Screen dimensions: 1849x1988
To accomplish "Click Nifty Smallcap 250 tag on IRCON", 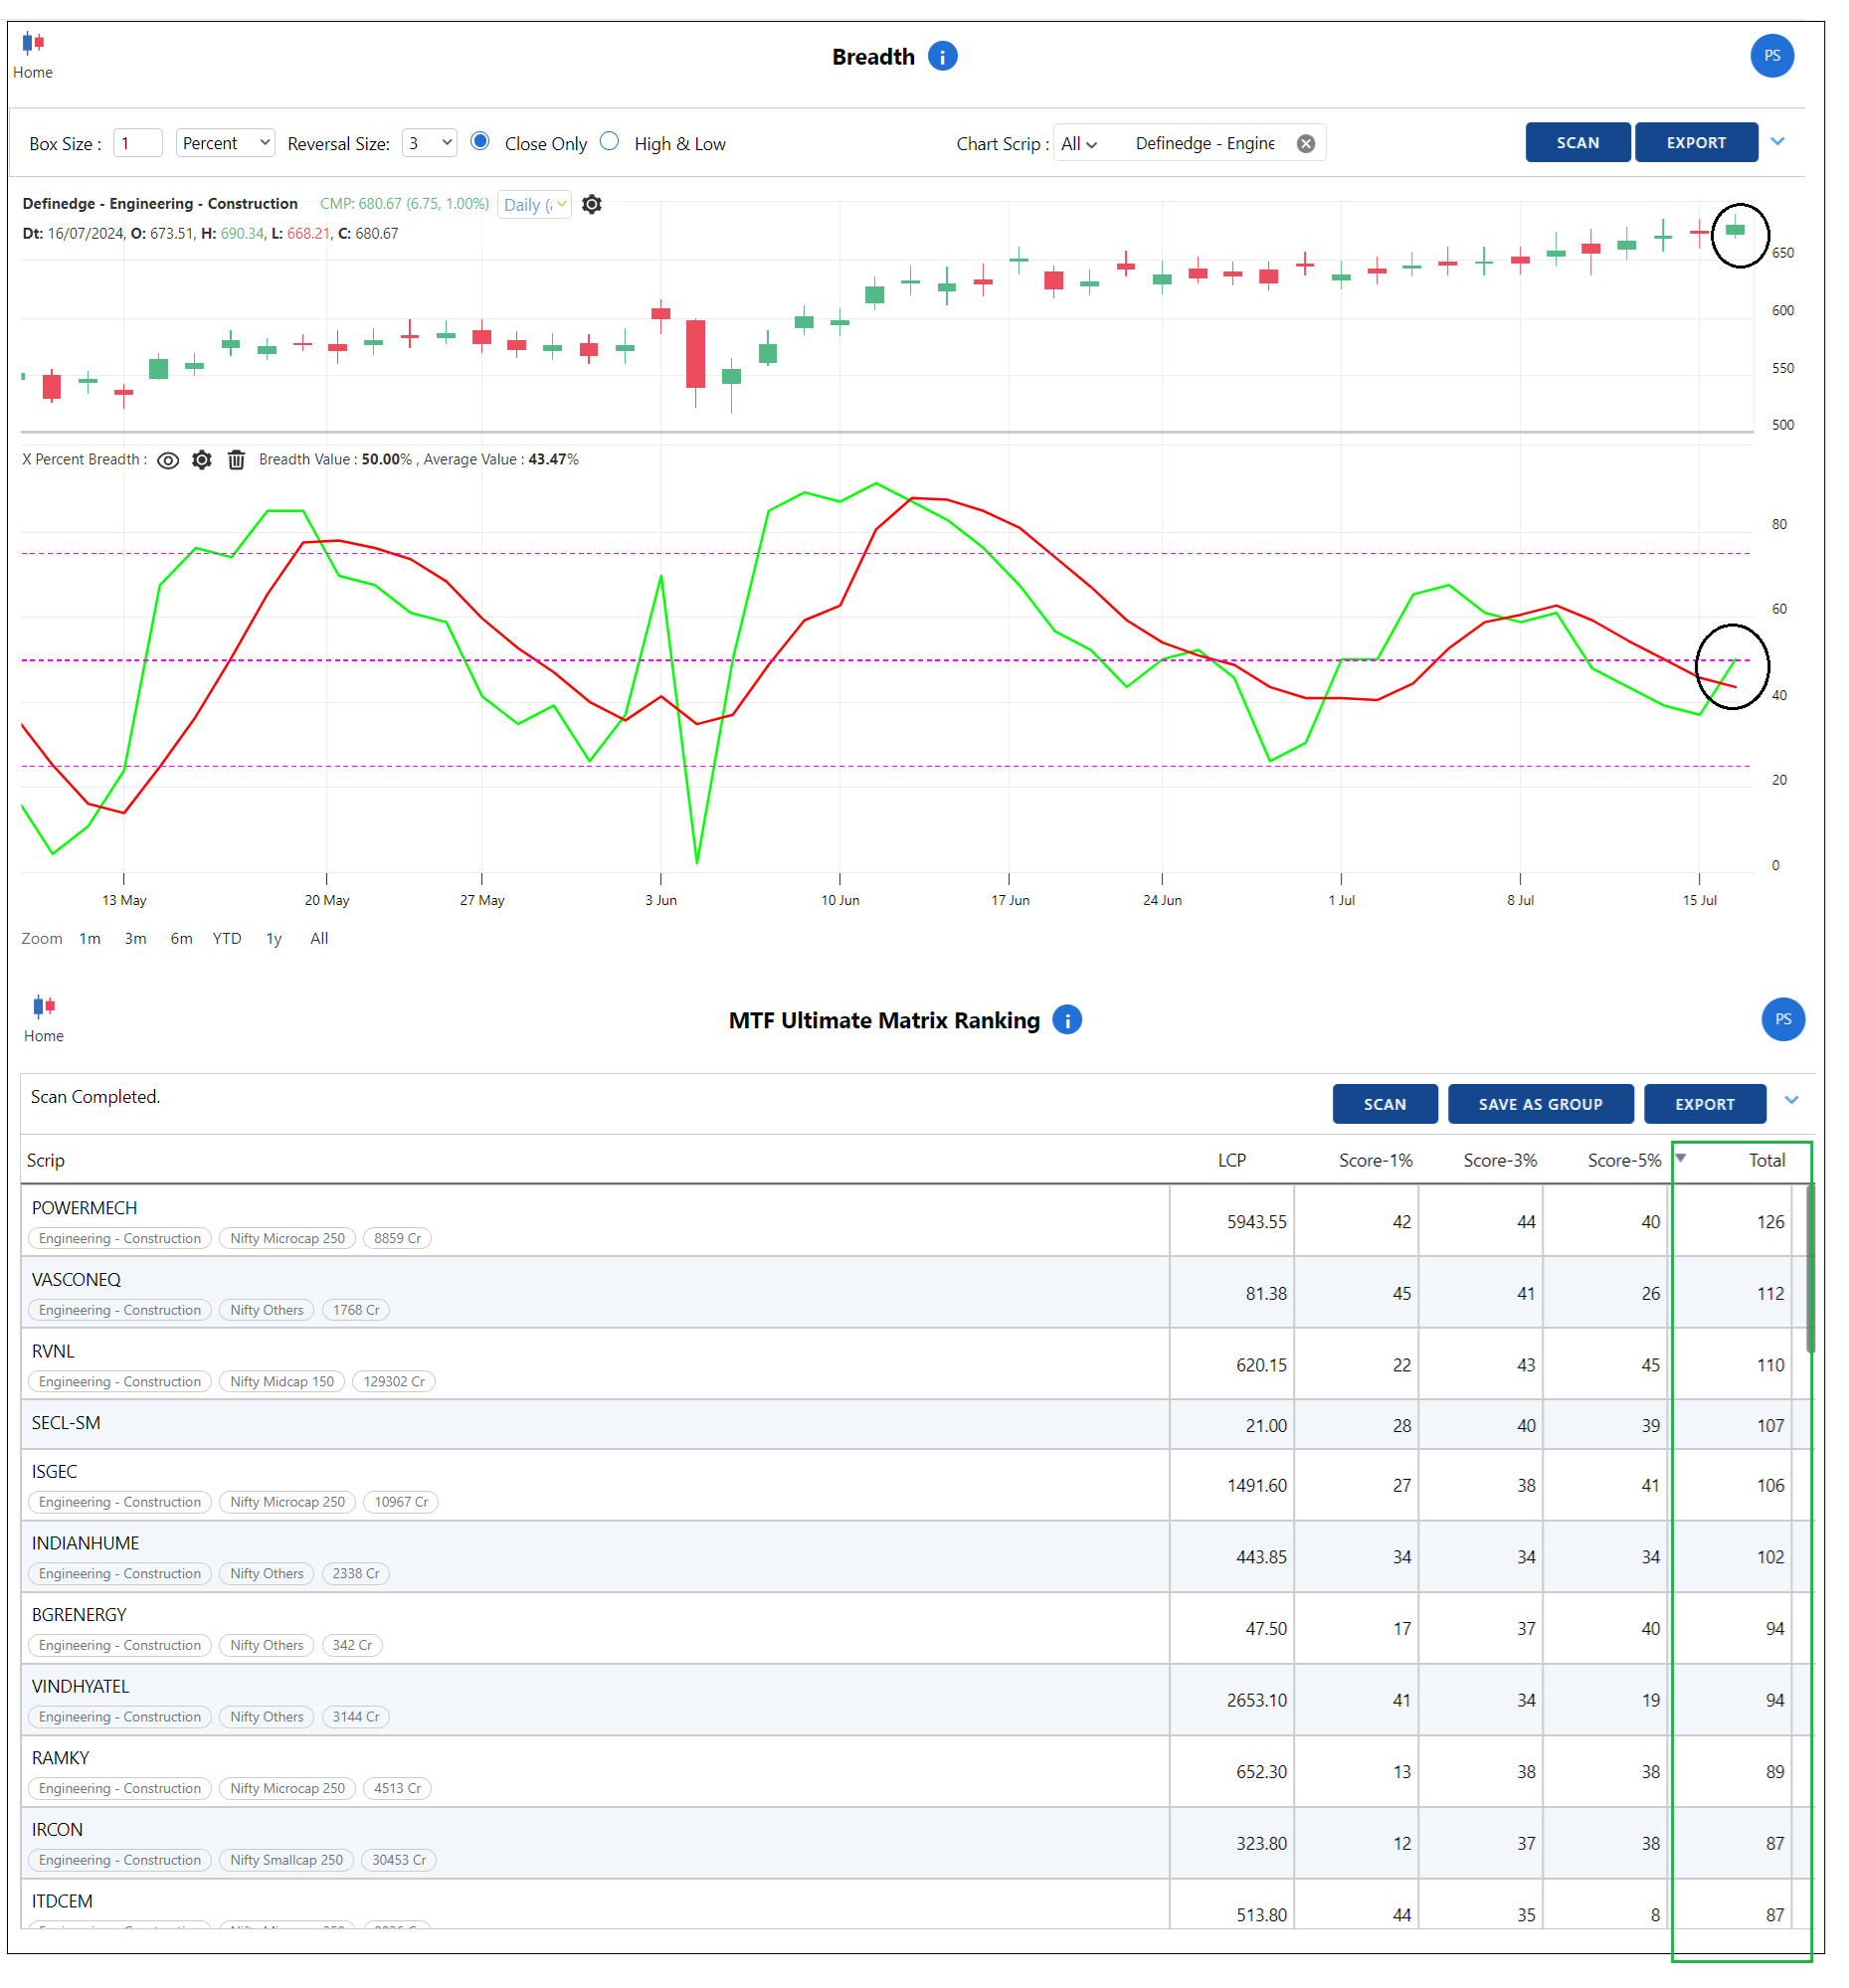I will pyautogui.click(x=286, y=1860).
